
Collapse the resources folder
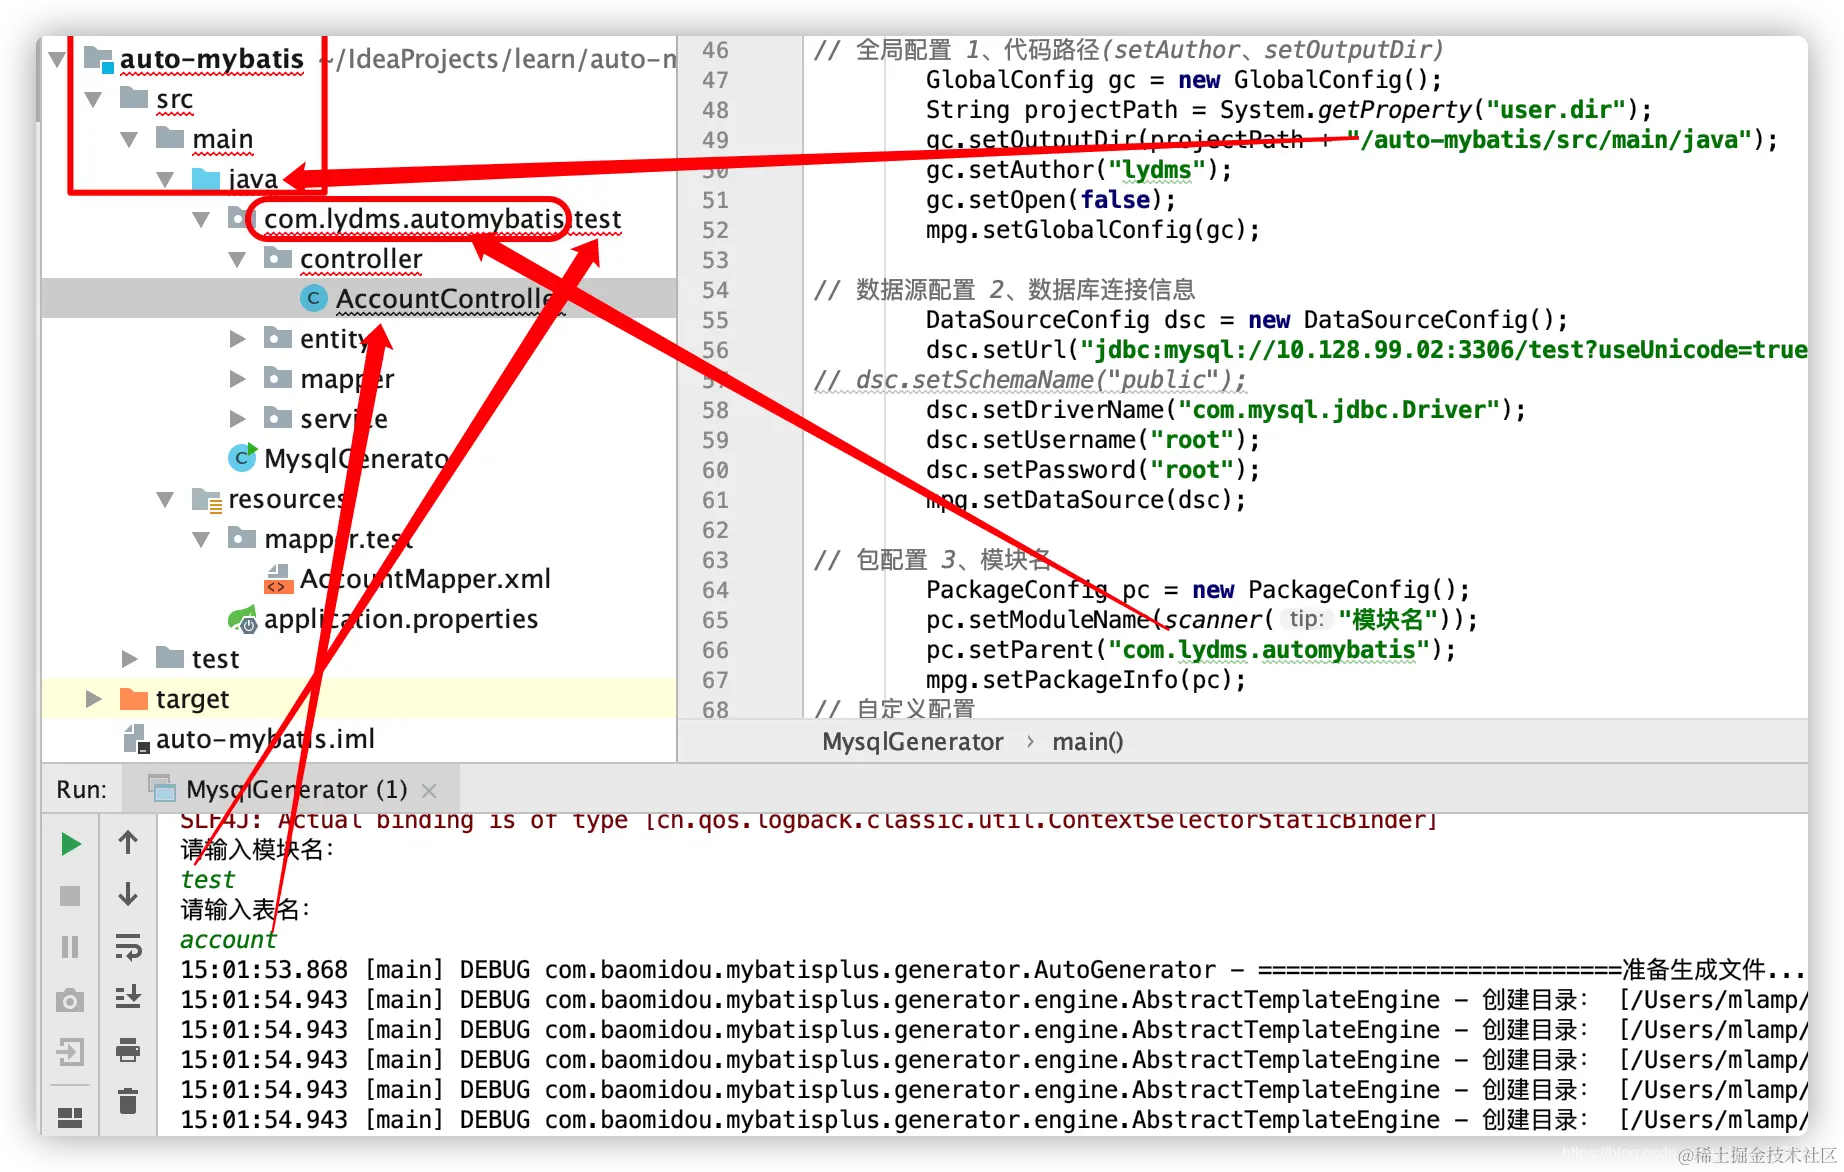coord(165,499)
